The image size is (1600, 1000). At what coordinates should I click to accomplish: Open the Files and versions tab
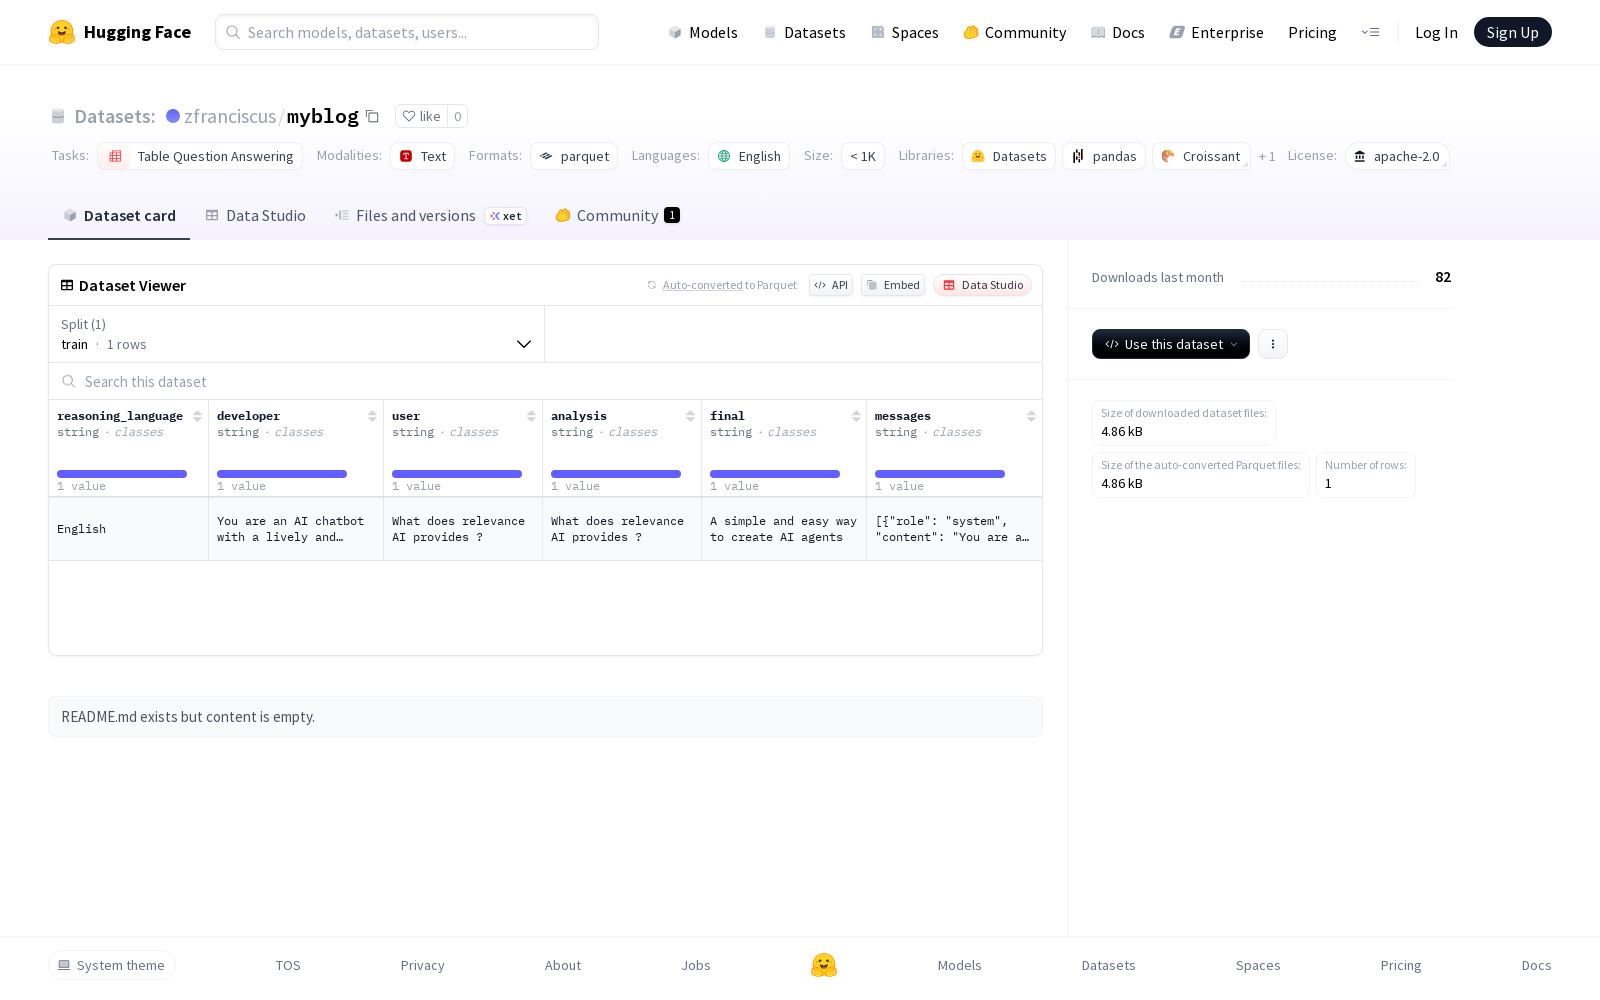[x=430, y=215]
